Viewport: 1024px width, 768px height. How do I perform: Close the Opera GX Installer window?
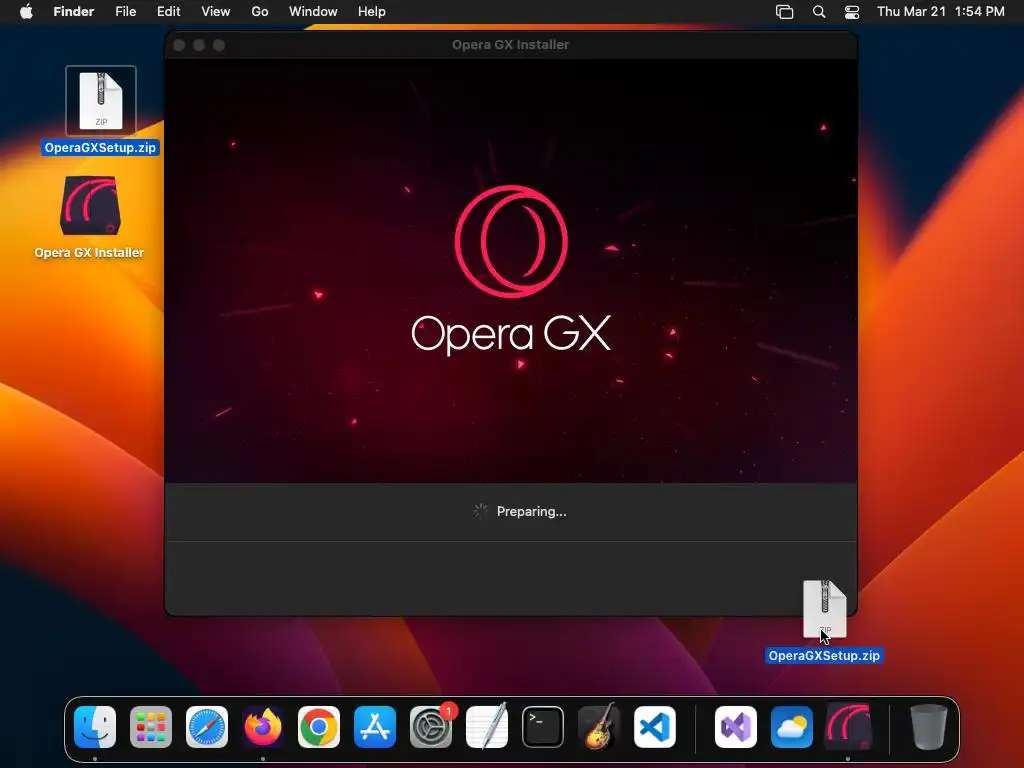179,44
